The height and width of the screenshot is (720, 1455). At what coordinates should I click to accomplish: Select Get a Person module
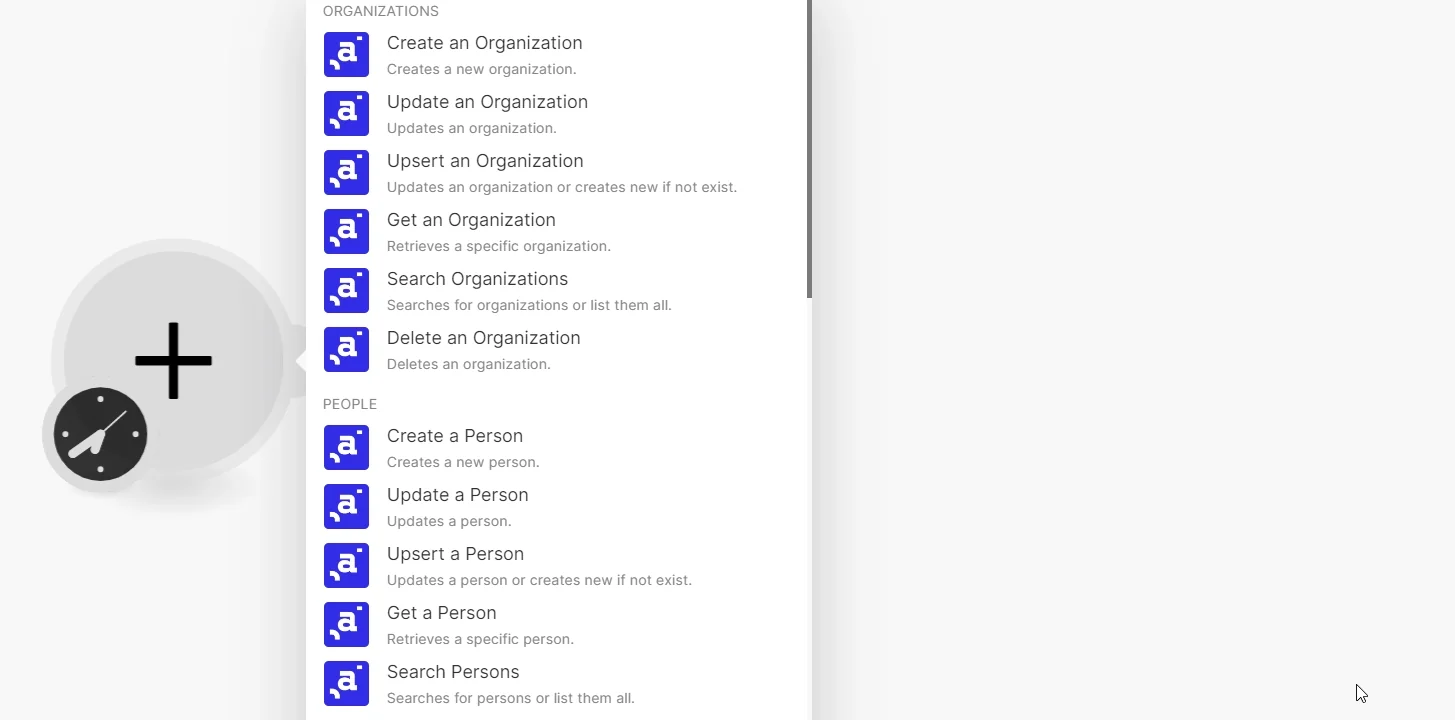(558, 625)
